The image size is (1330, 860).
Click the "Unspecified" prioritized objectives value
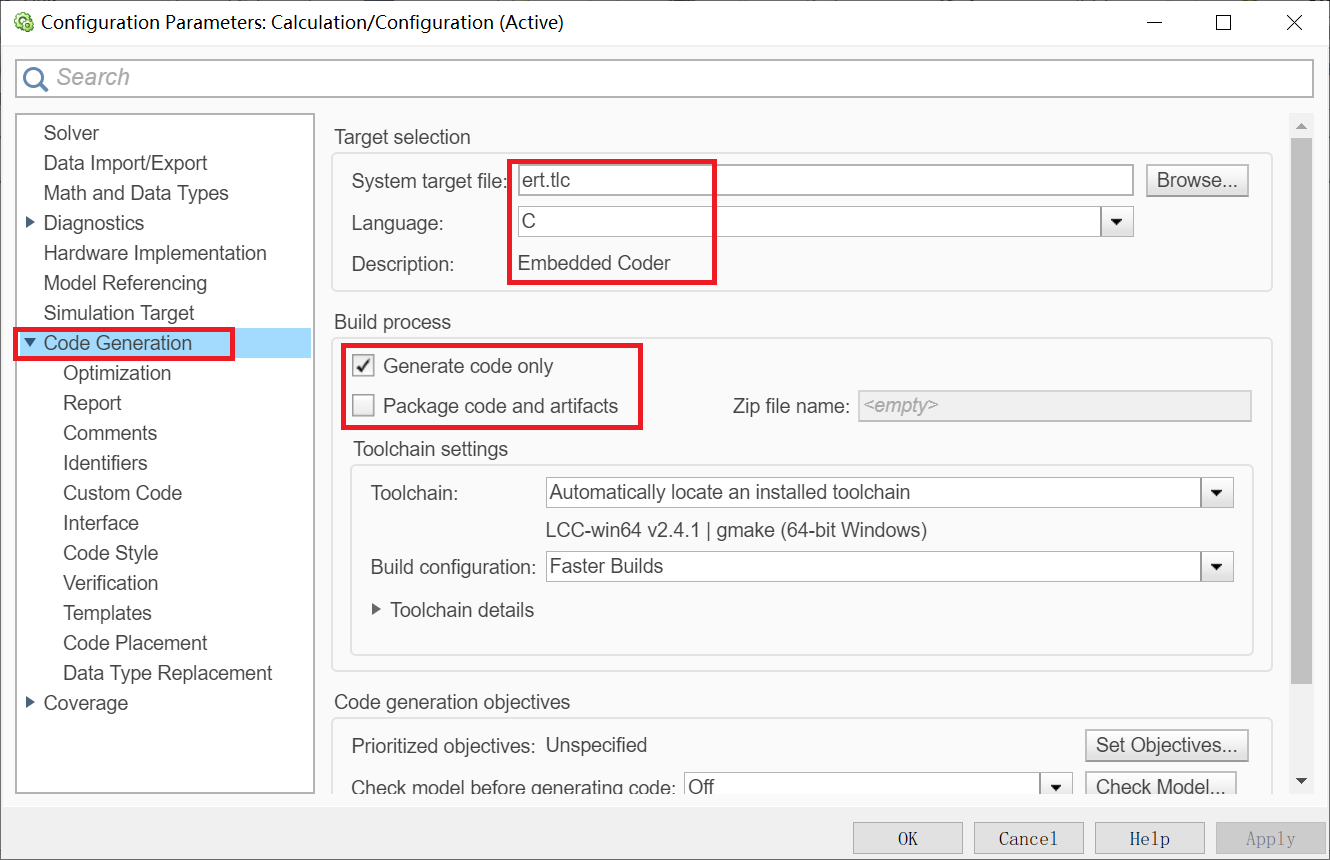596,745
